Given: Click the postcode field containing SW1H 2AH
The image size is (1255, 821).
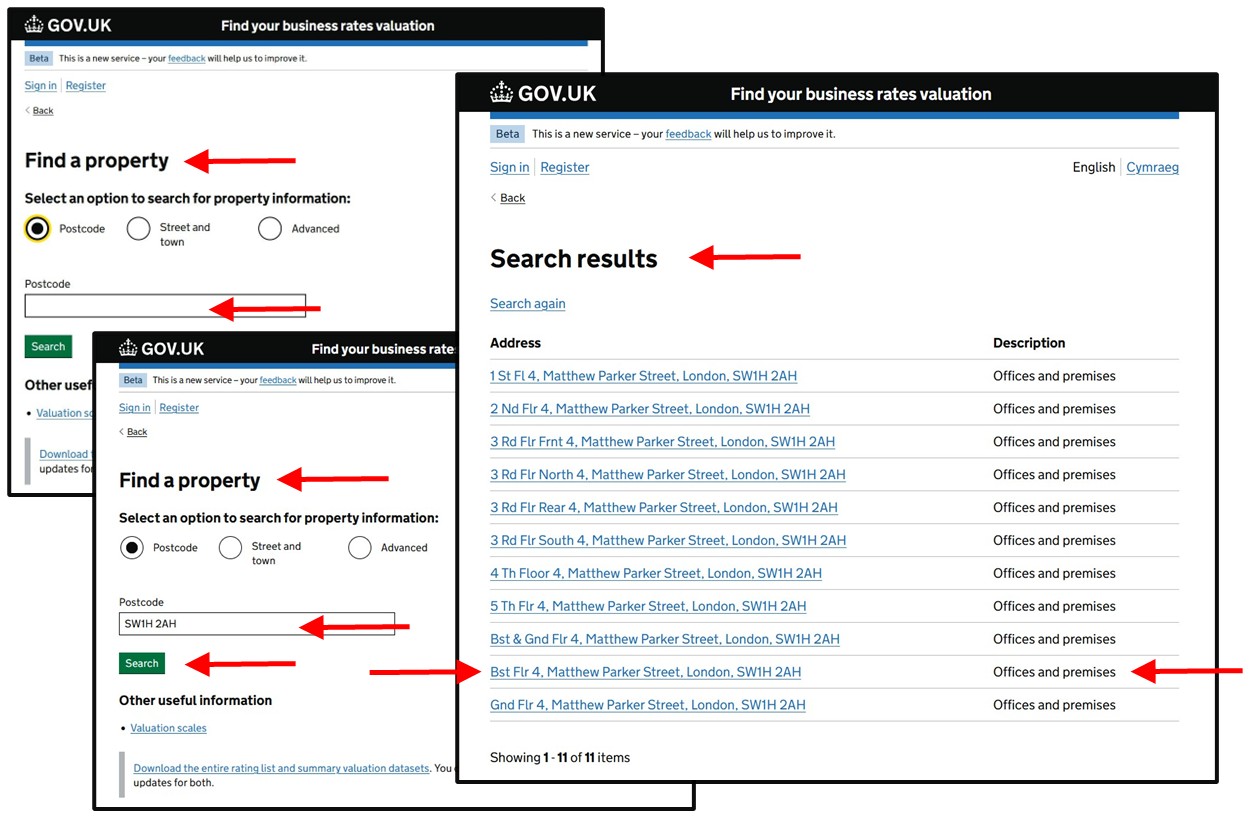Looking at the screenshot, I should coord(256,624).
